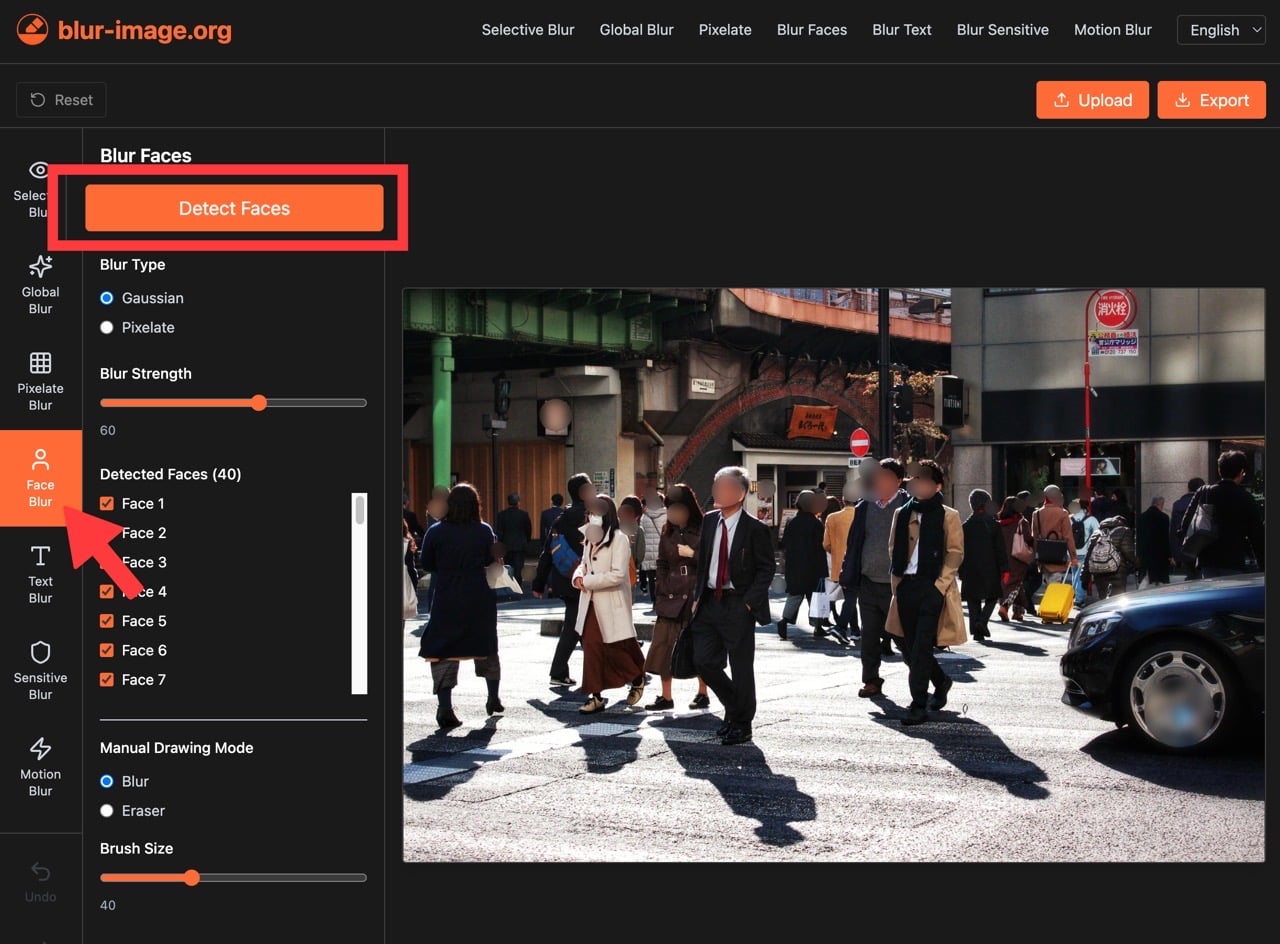The height and width of the screenshot is (944, 1280).
Task: Select the Gaussian blur type radio
Action: tap(107, 298)
